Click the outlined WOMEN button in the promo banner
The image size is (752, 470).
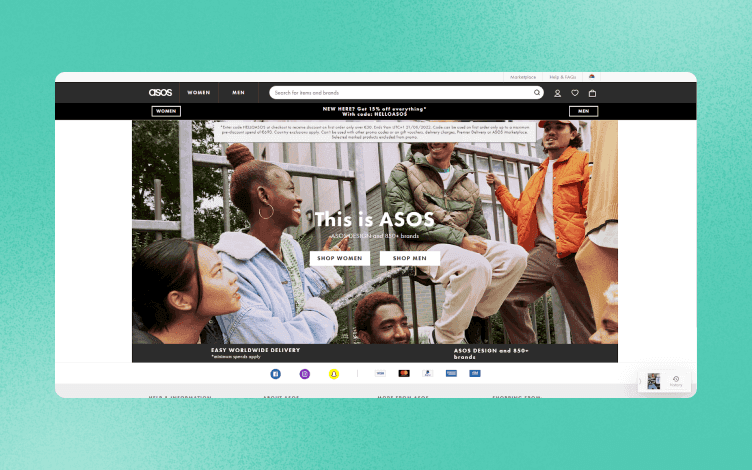[x=166, y=111]
